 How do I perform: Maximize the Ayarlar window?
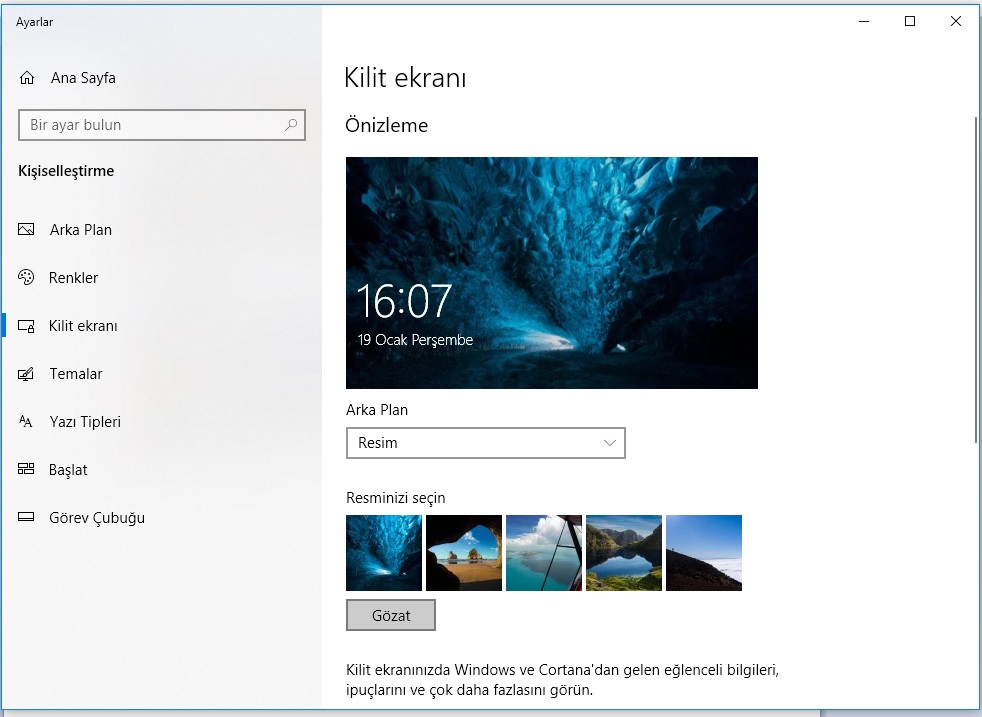pos(910,21)
